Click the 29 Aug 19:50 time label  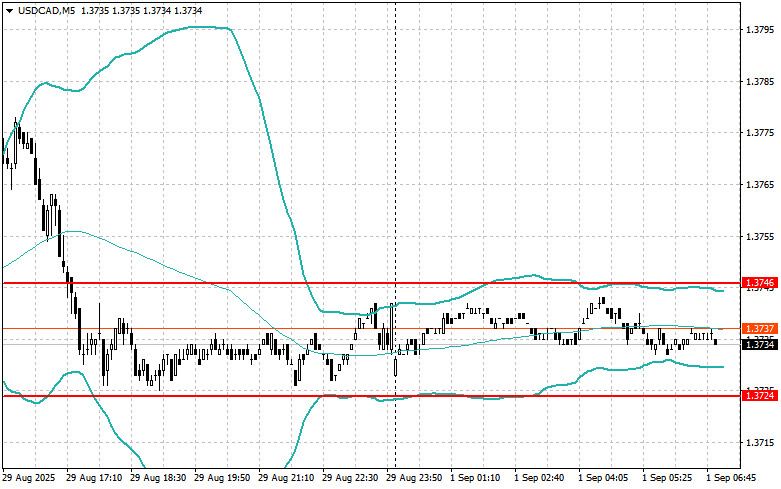(x=222, y=478)
